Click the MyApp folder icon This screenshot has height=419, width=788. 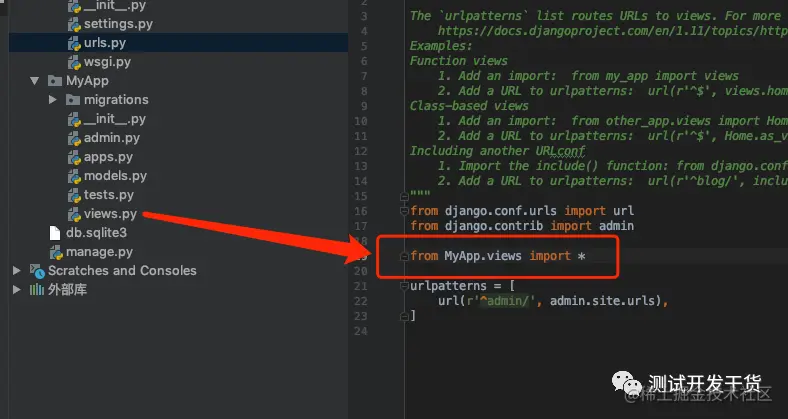[55, 80]
